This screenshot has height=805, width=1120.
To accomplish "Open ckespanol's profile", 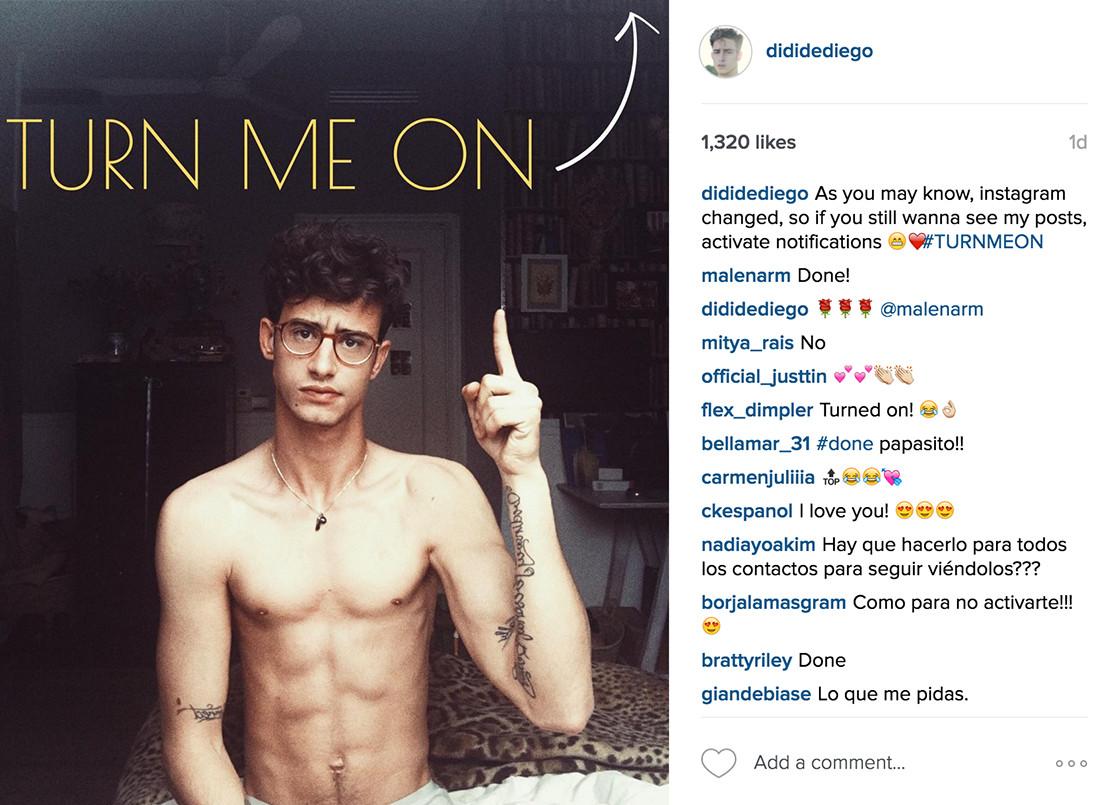I will pos(746,511).
